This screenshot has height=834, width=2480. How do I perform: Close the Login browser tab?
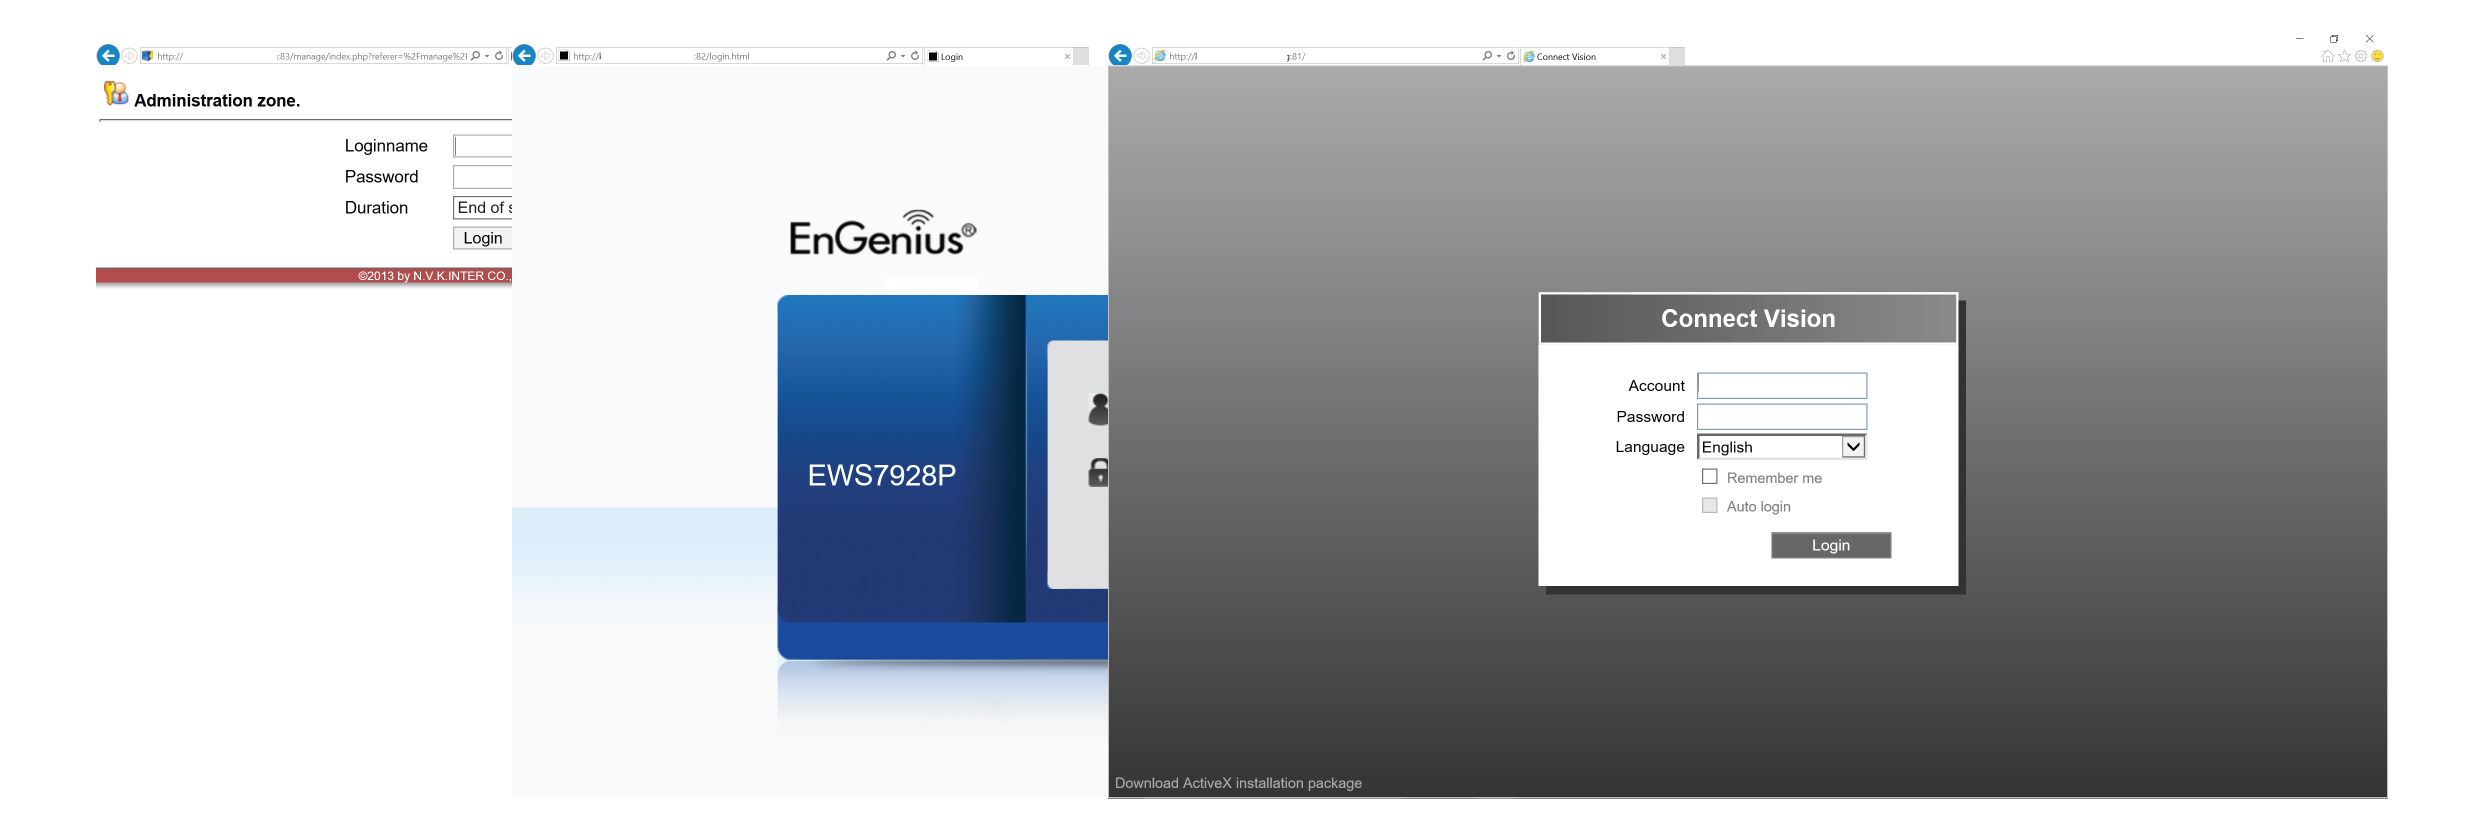coord(1067,56)
